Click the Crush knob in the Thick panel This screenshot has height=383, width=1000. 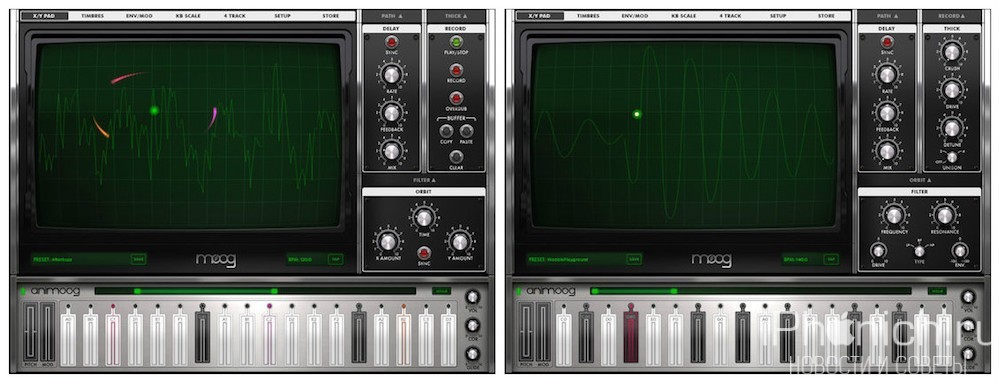(x=952, y=52)
